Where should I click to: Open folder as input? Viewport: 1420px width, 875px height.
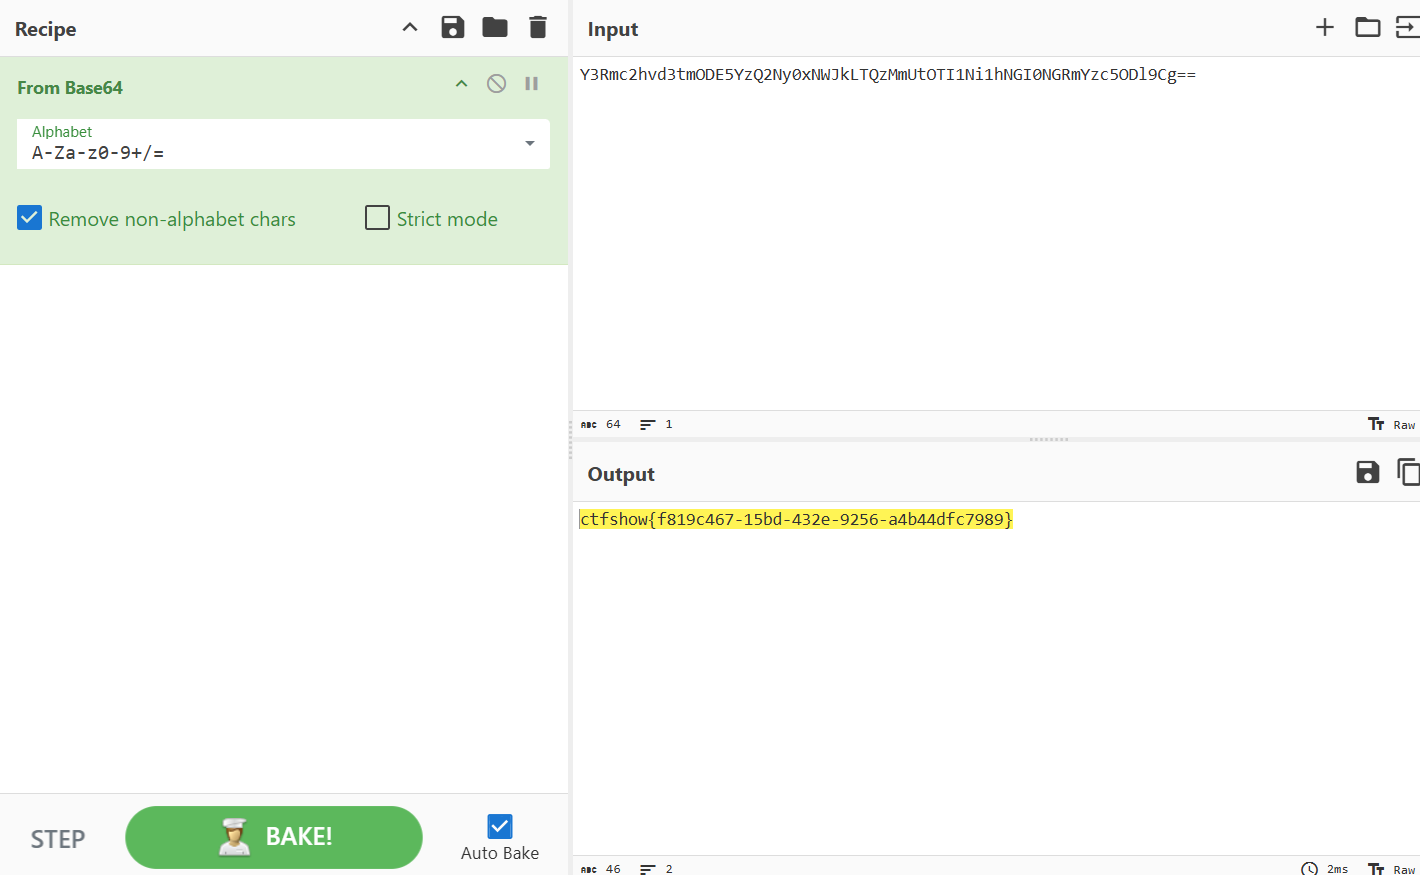click(x=1367, y=28)
